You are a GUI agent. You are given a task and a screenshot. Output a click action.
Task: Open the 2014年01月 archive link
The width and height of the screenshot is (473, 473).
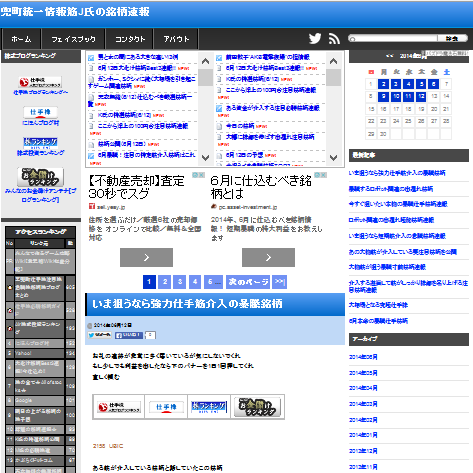[363, 435]
